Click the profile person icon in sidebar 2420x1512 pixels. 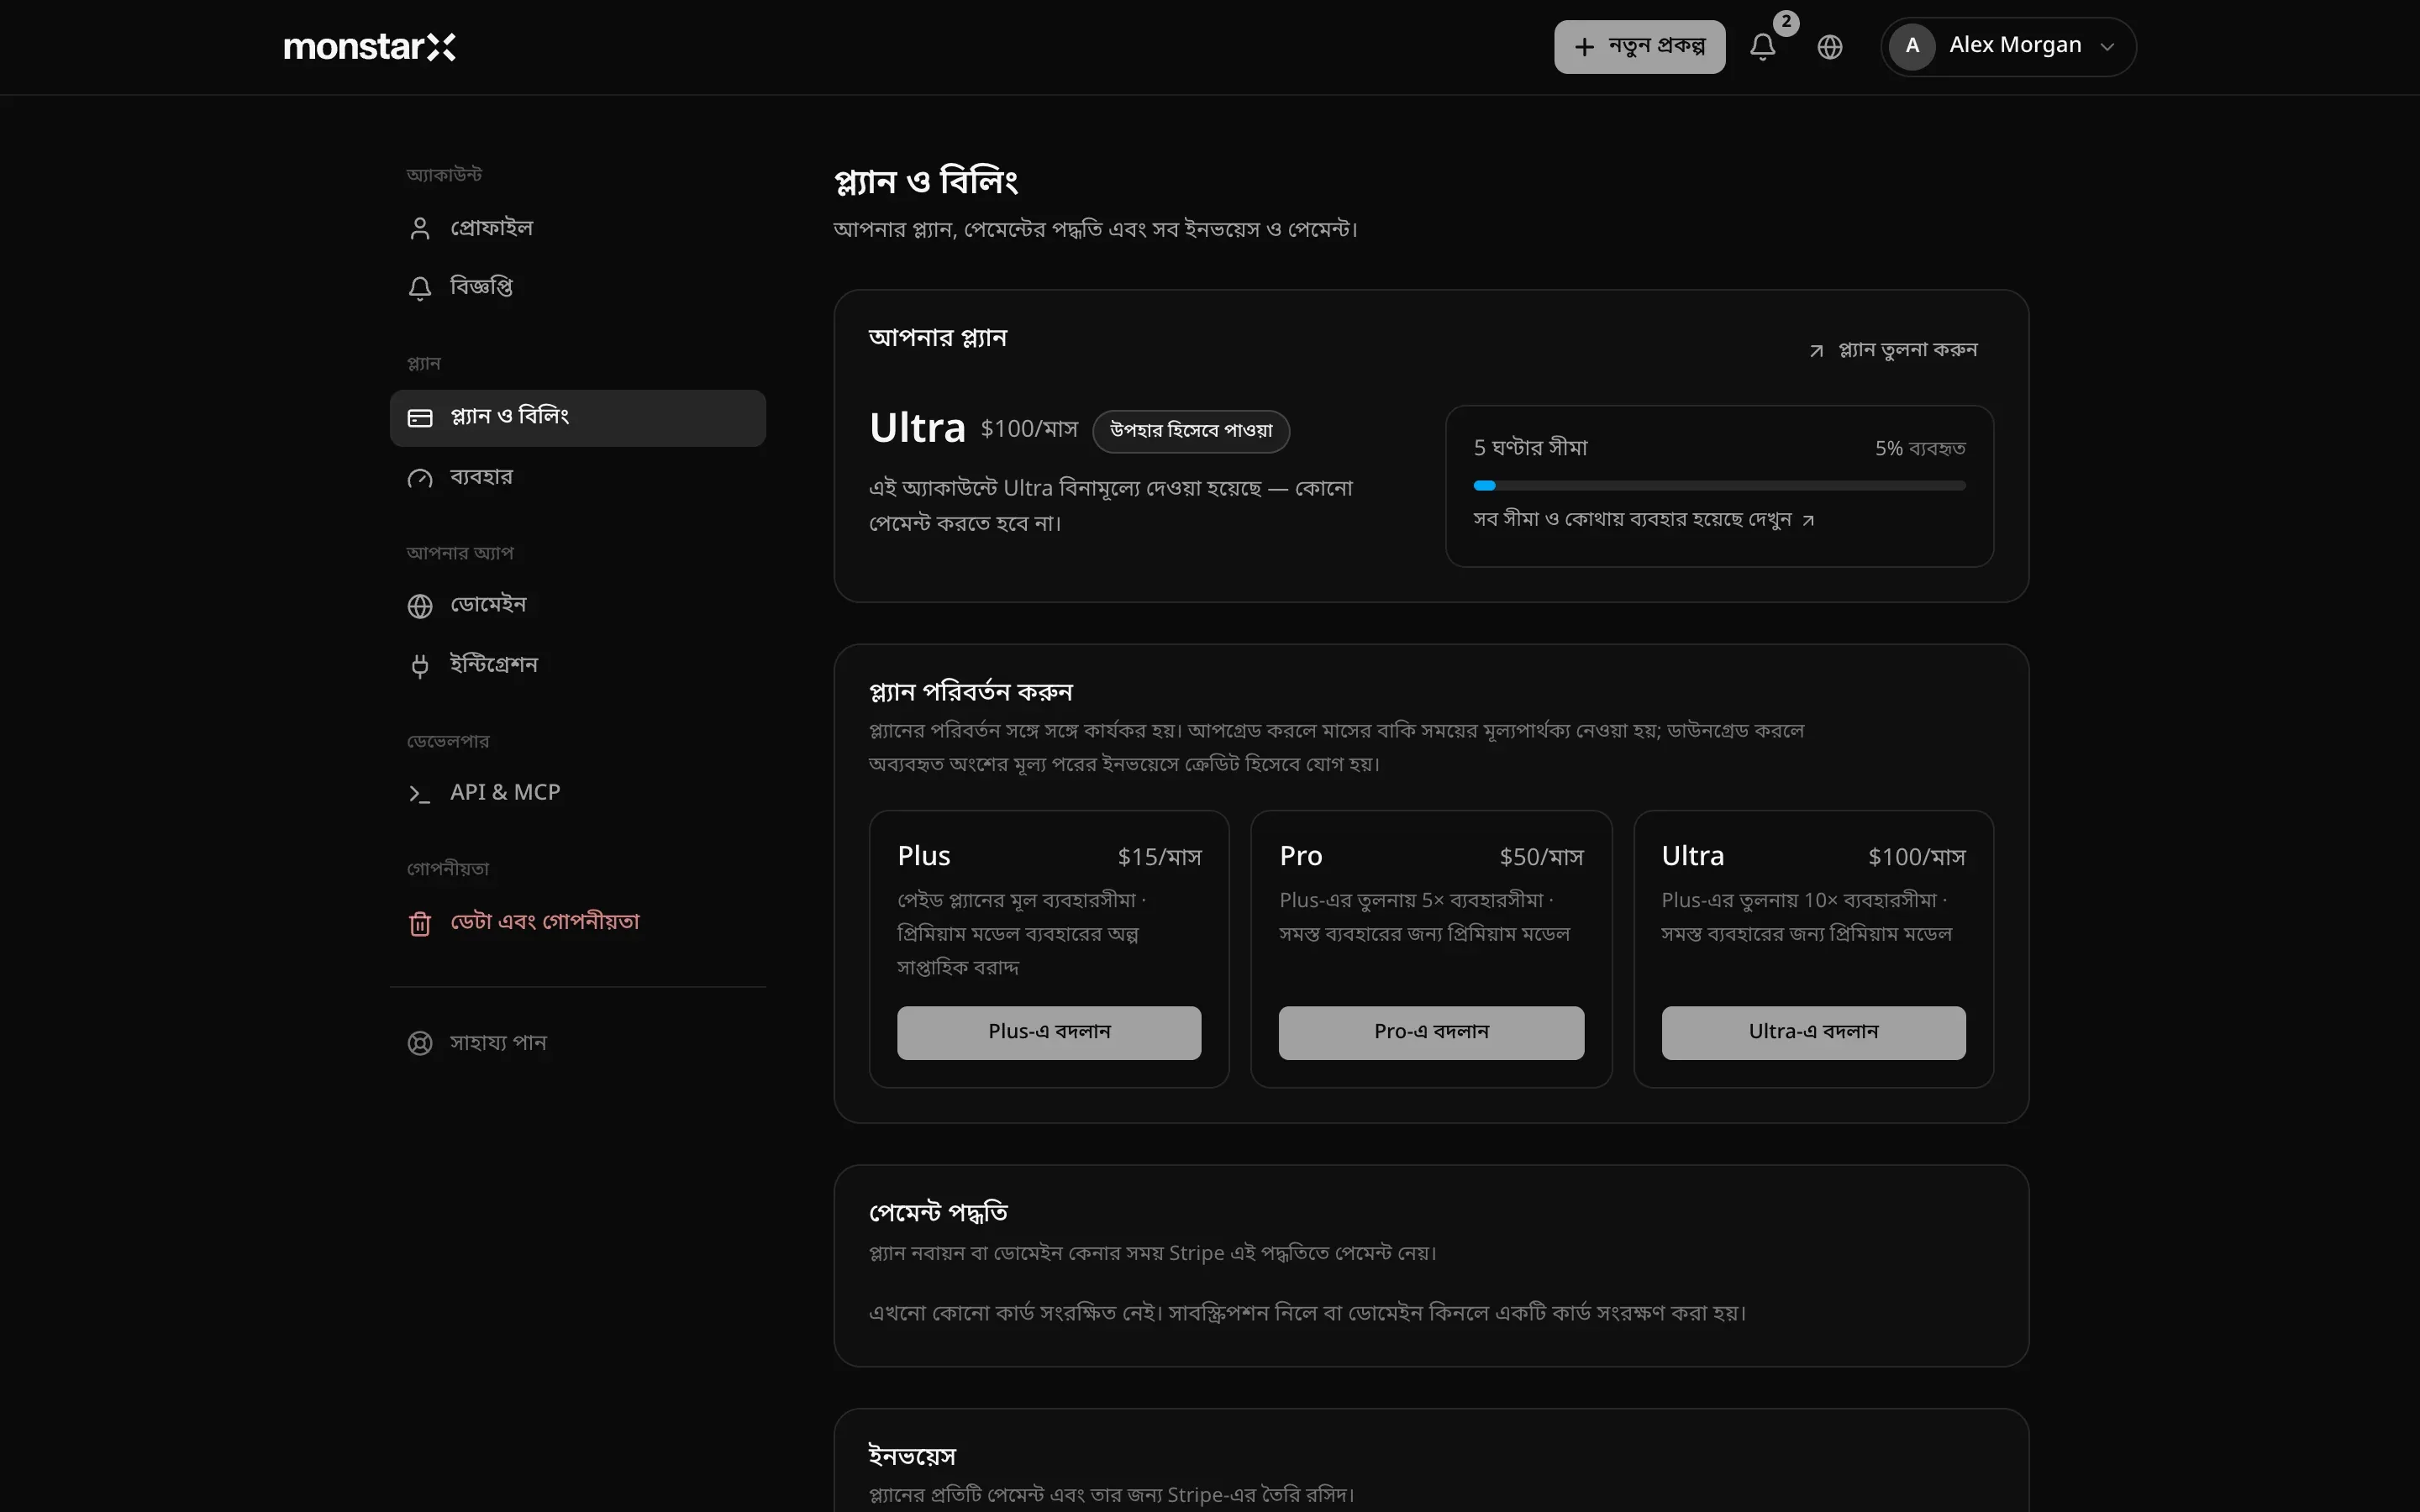click(x=420, y=229)
